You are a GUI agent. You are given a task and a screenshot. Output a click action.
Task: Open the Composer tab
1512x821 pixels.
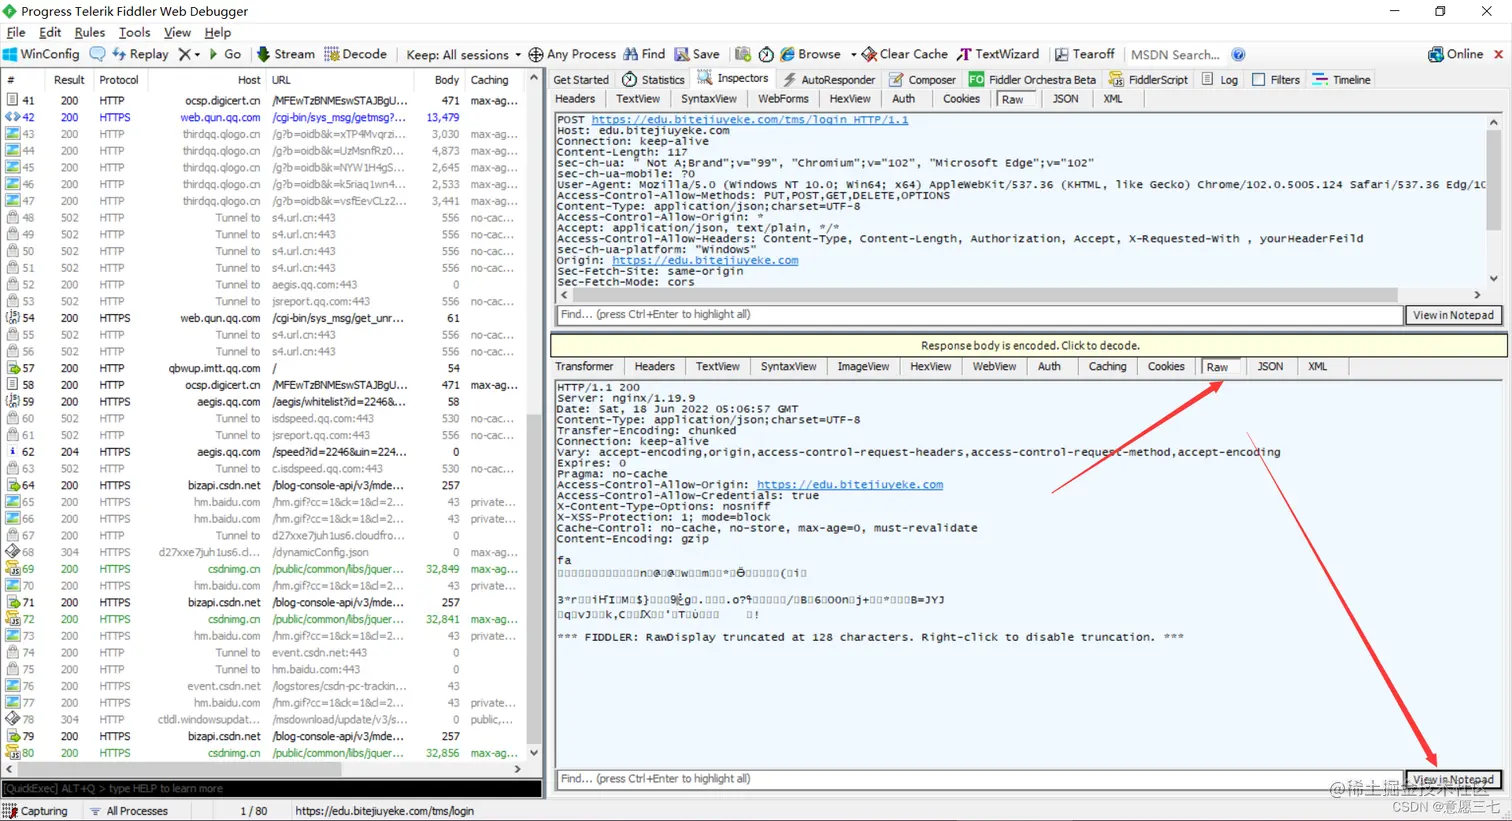(922, 79)
